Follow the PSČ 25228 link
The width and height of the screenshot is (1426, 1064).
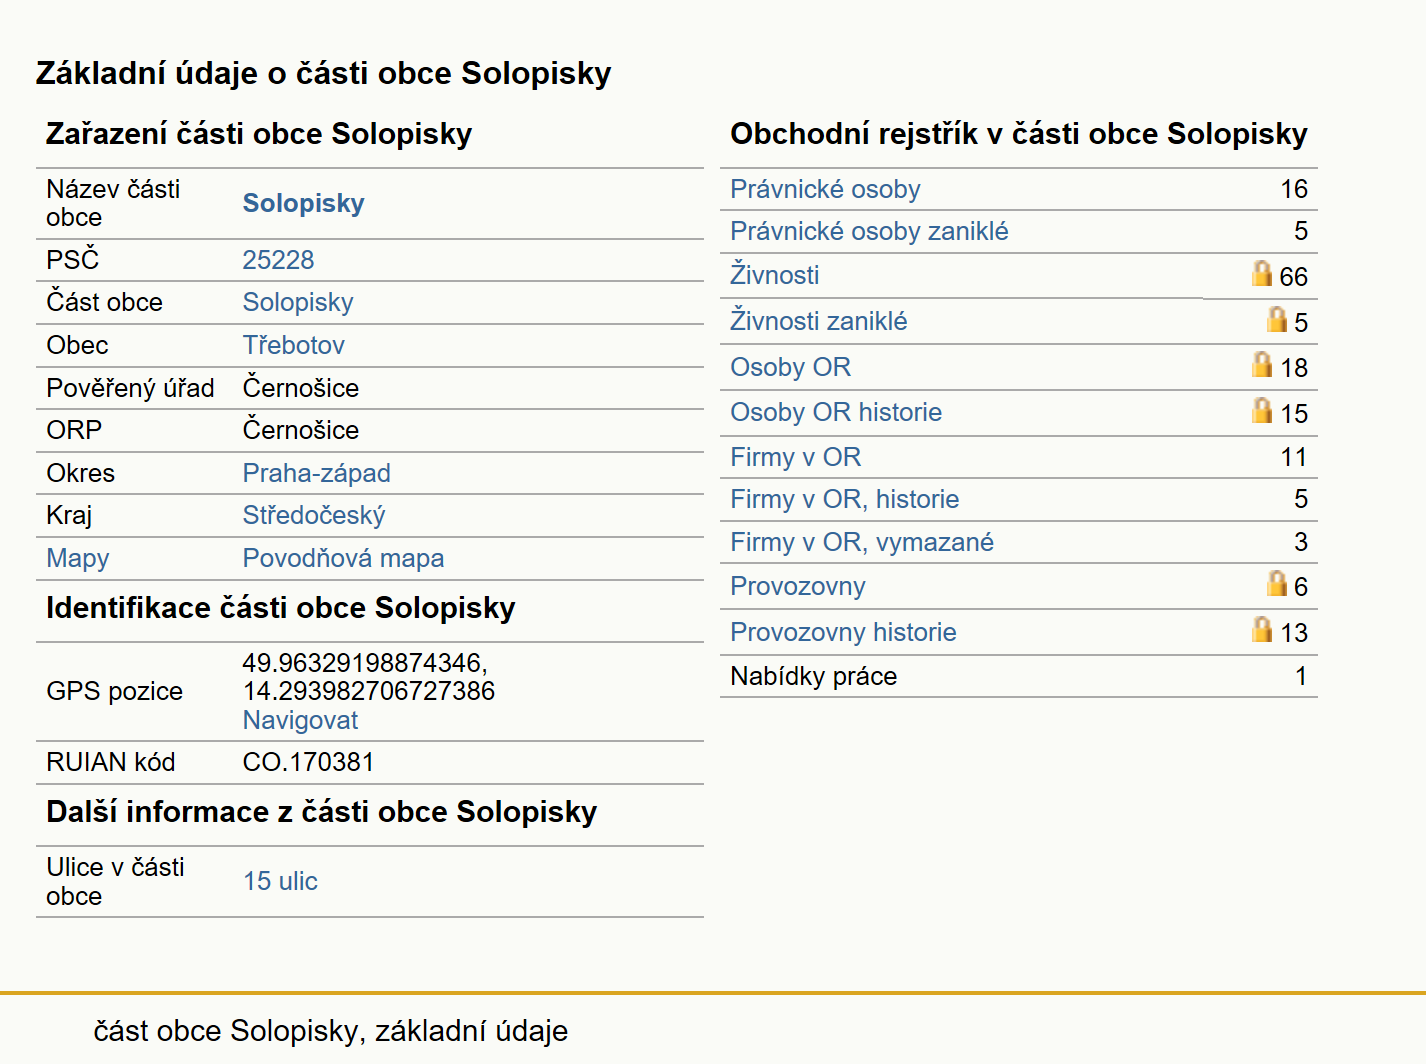278,260
